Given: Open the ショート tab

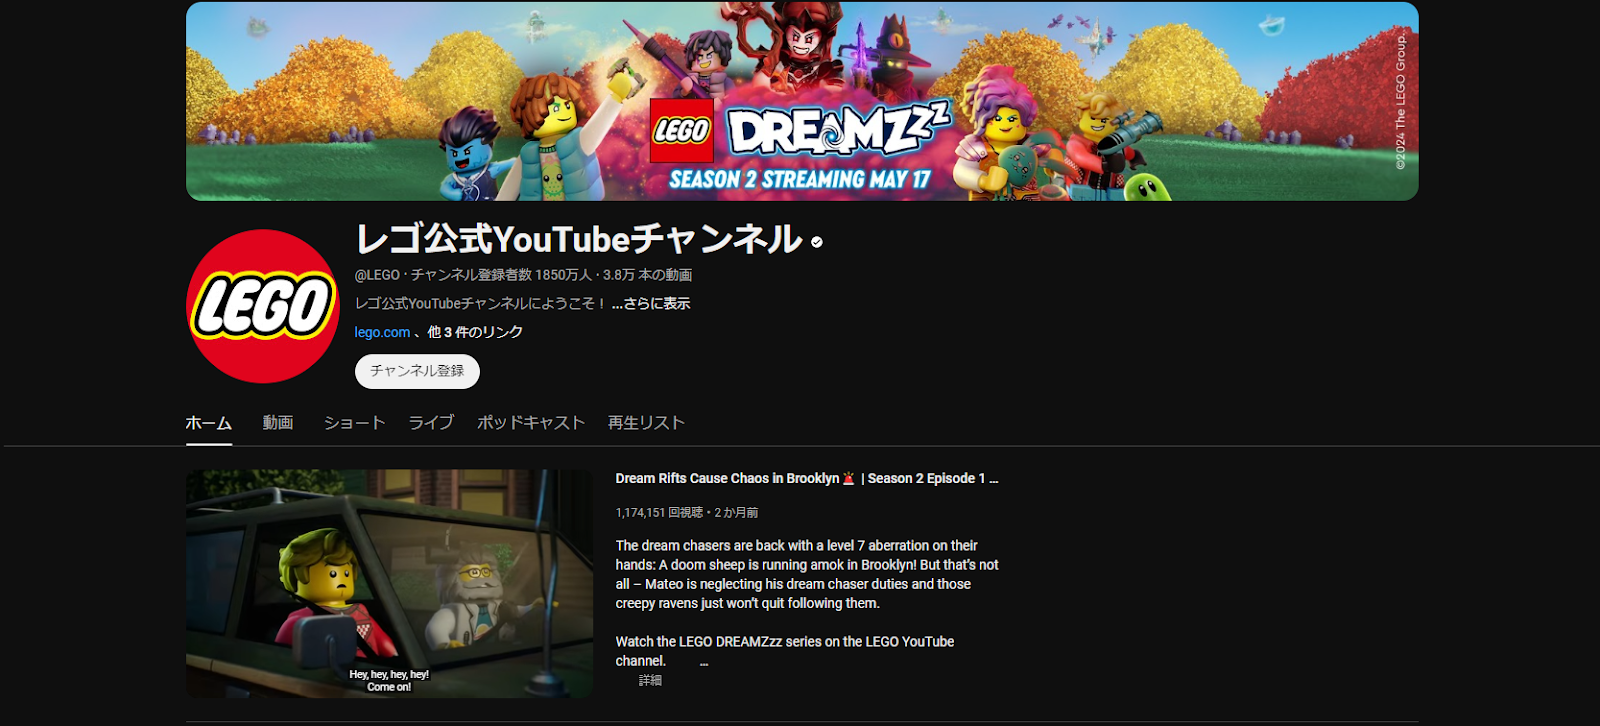Looking at the screenshot, I should 354,423.
